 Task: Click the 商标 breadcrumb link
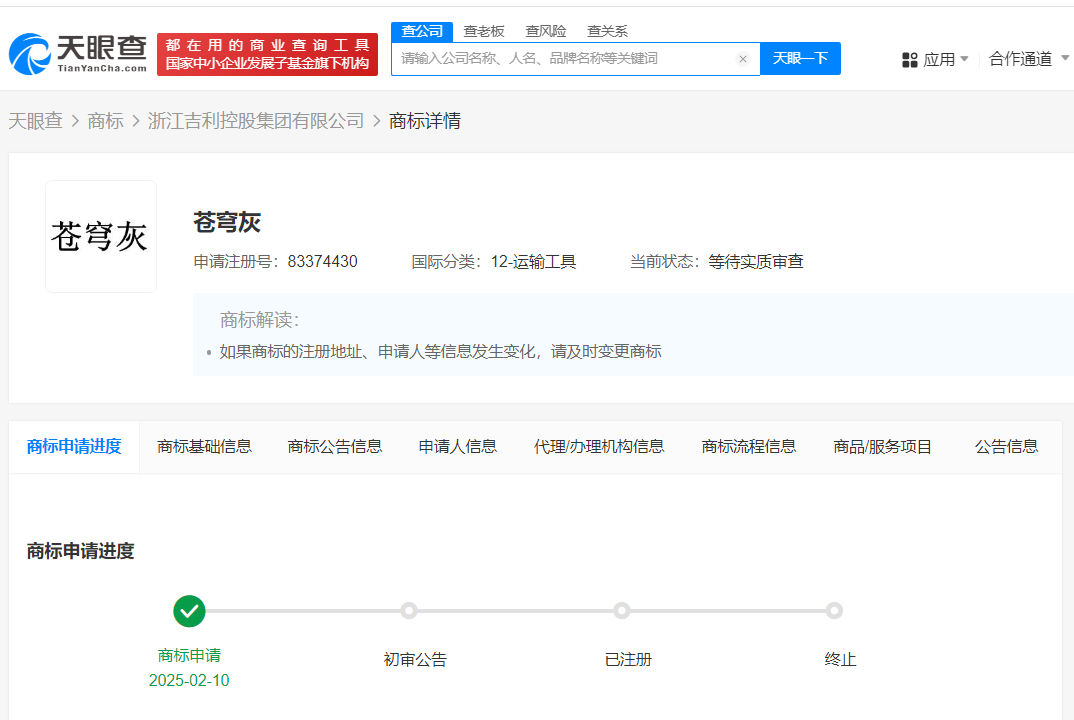coord(105,121)
